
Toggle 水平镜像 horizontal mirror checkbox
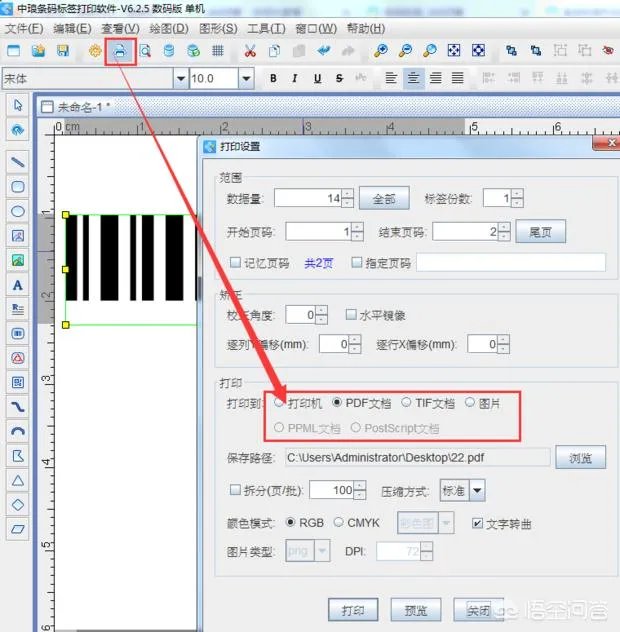(x=351, y=314)
